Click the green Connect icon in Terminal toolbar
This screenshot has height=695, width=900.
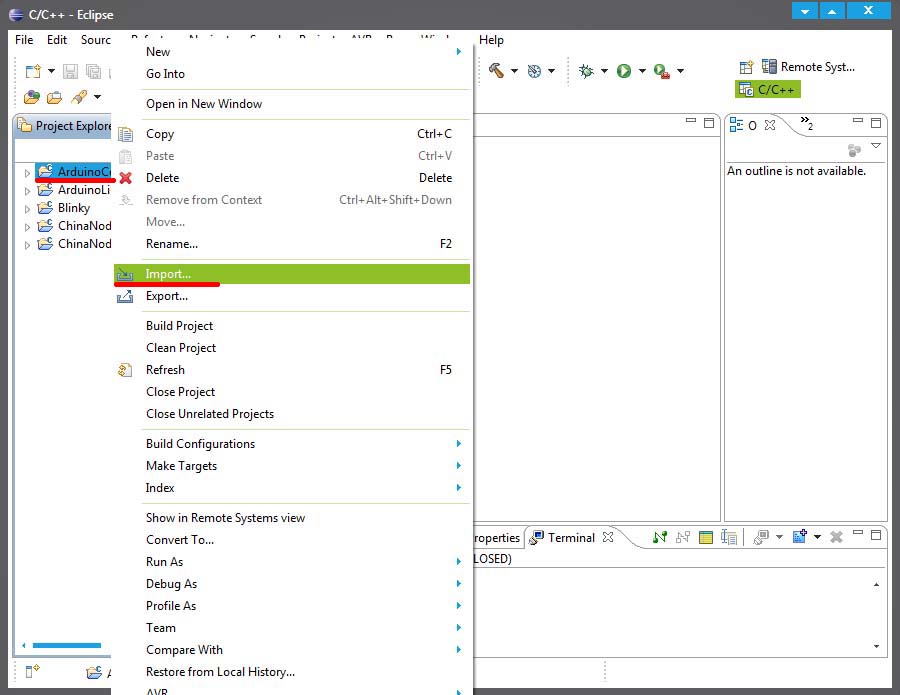tap(660, 537)
